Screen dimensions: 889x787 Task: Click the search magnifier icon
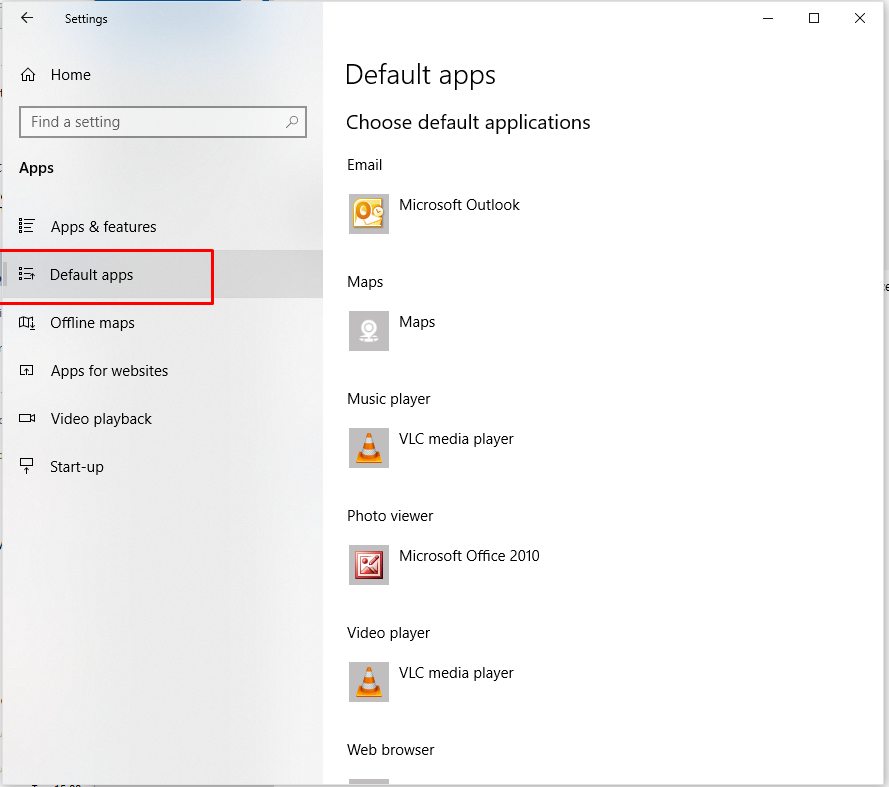click(292, 121)
